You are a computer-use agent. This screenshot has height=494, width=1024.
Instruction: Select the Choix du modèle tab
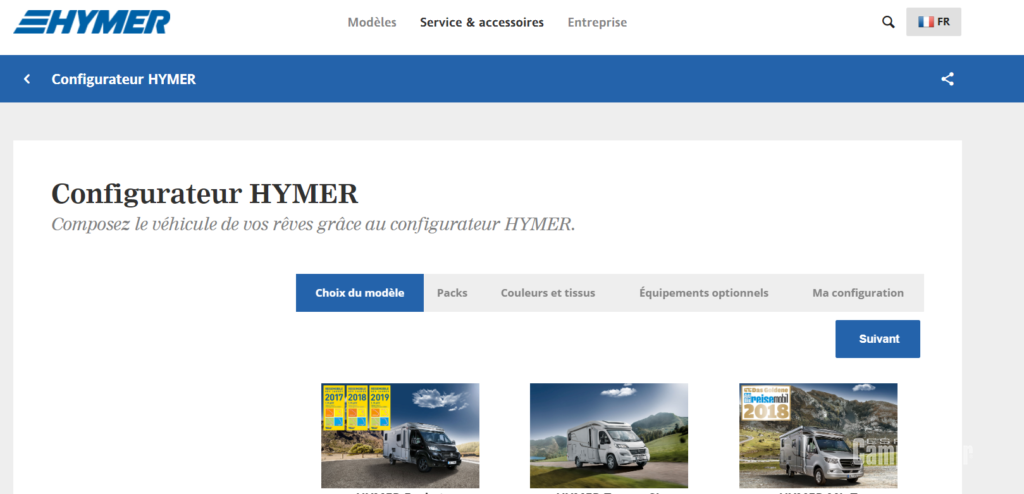[x=360, y=293]
